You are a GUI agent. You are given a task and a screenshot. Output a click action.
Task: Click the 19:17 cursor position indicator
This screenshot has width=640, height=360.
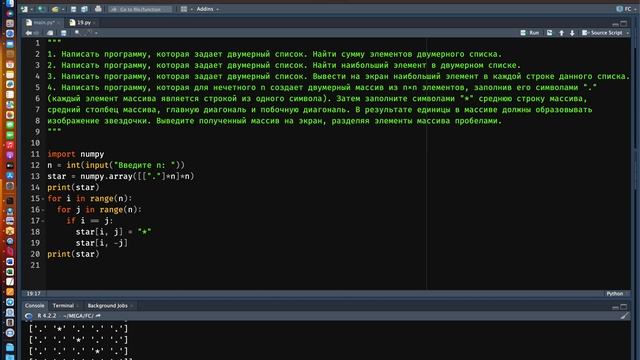click(33, 293)
